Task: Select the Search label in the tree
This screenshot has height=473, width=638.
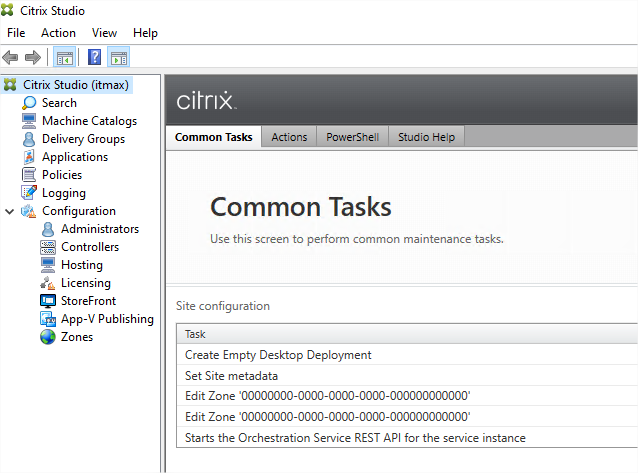Action: point(59,103)
